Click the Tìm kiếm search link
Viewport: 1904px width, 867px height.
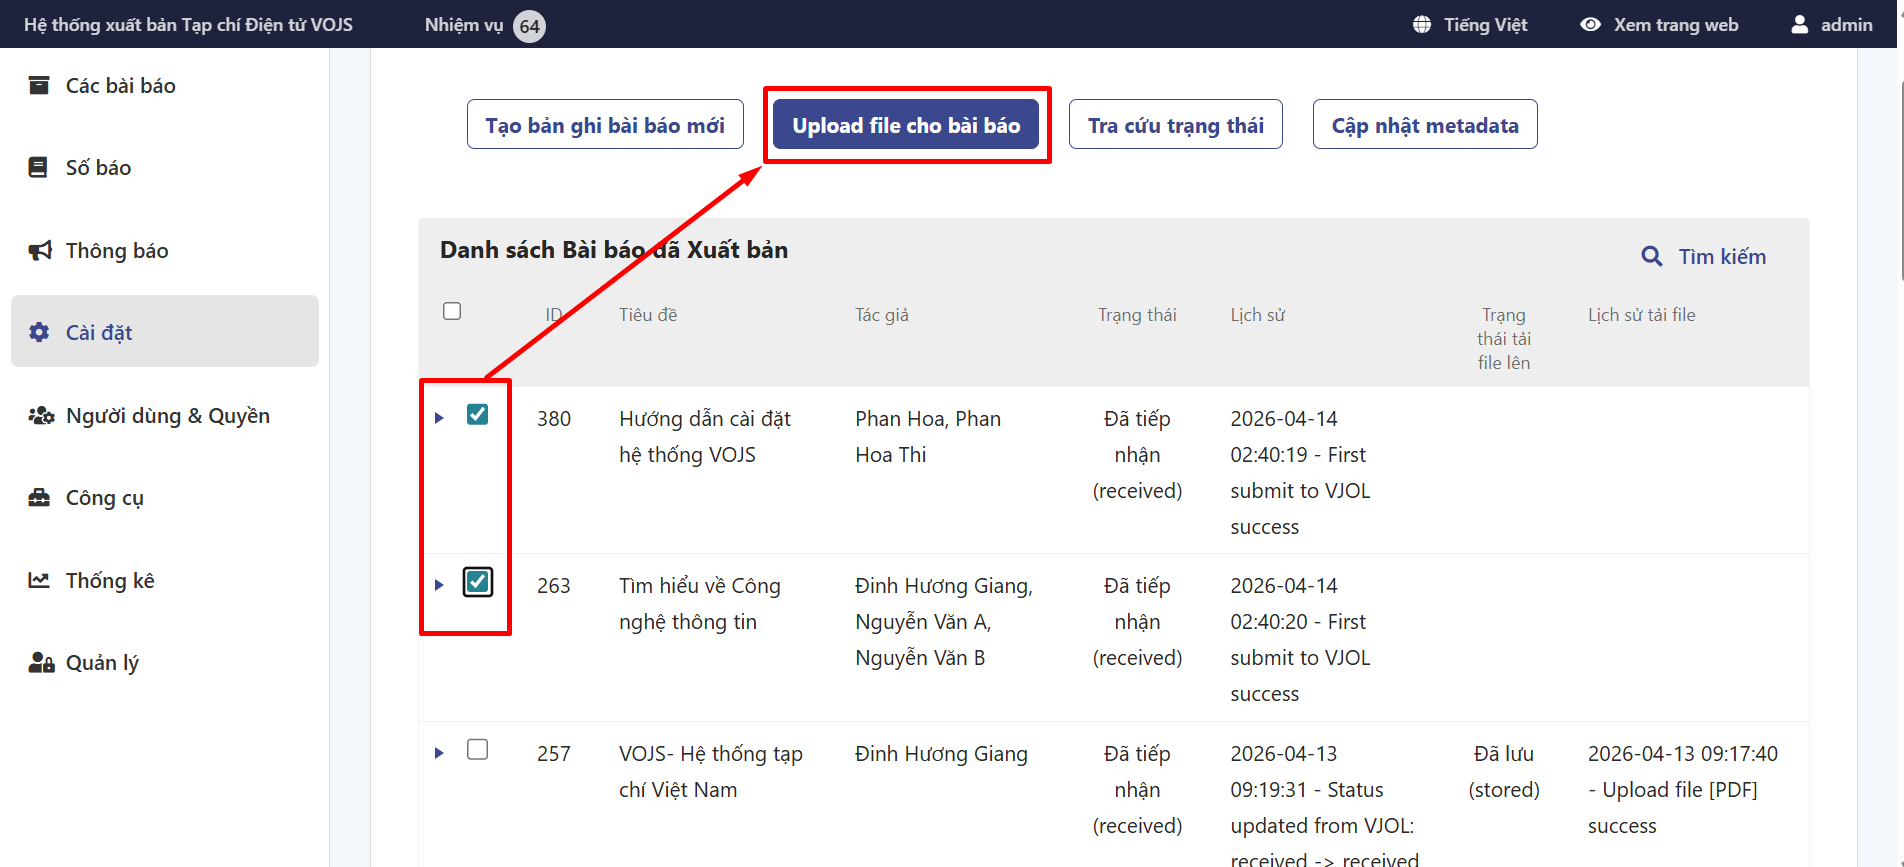tap(1704, 257)
